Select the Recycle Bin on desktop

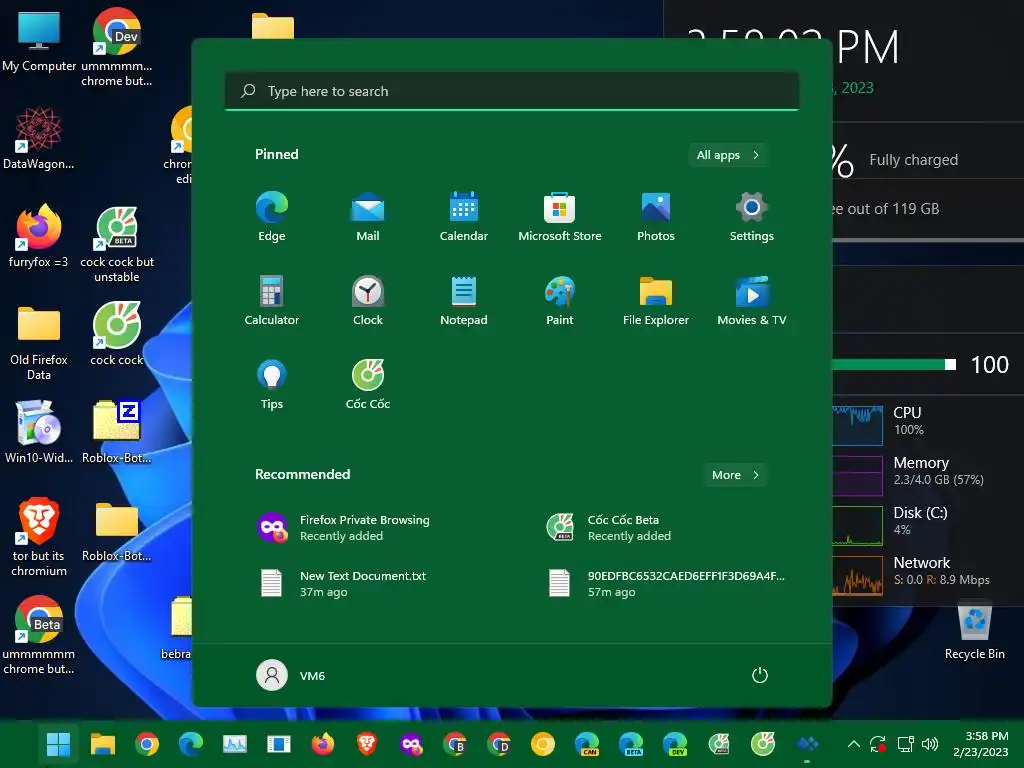tap(974, 630)
